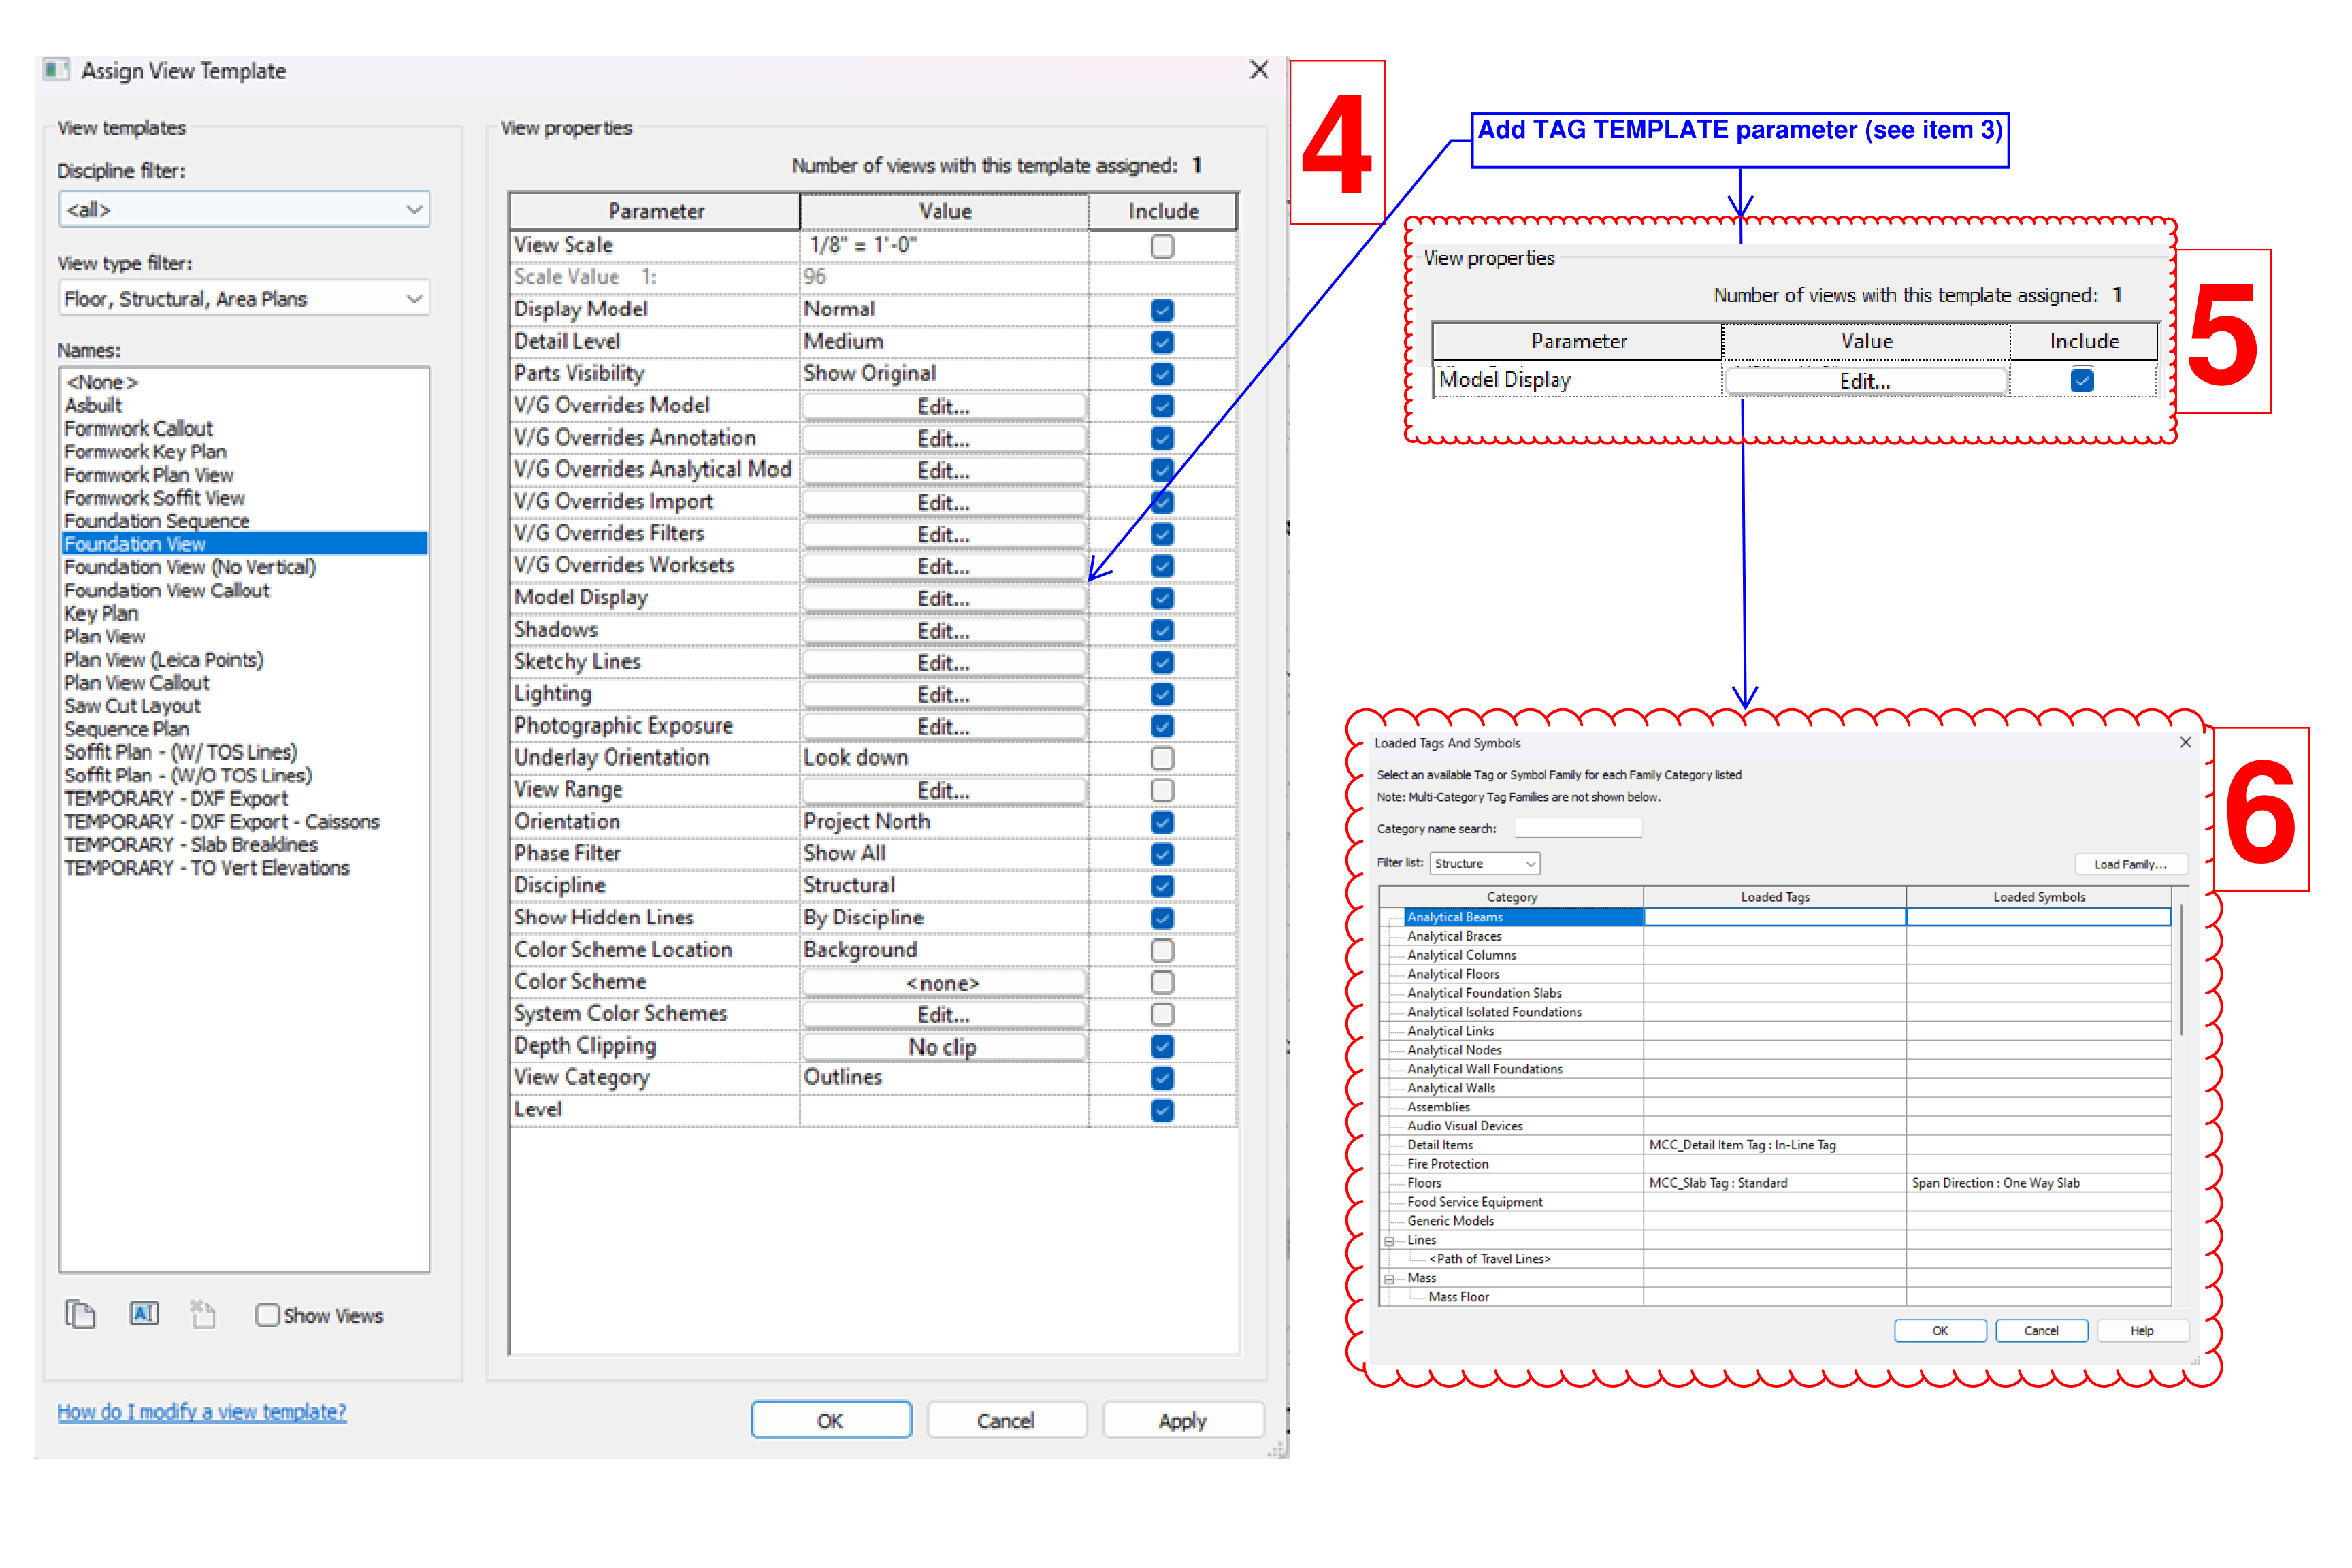Screen dimensions: 2352x1568
Task: Enable the Show Views checkbox
Action: click(267, 1315)
